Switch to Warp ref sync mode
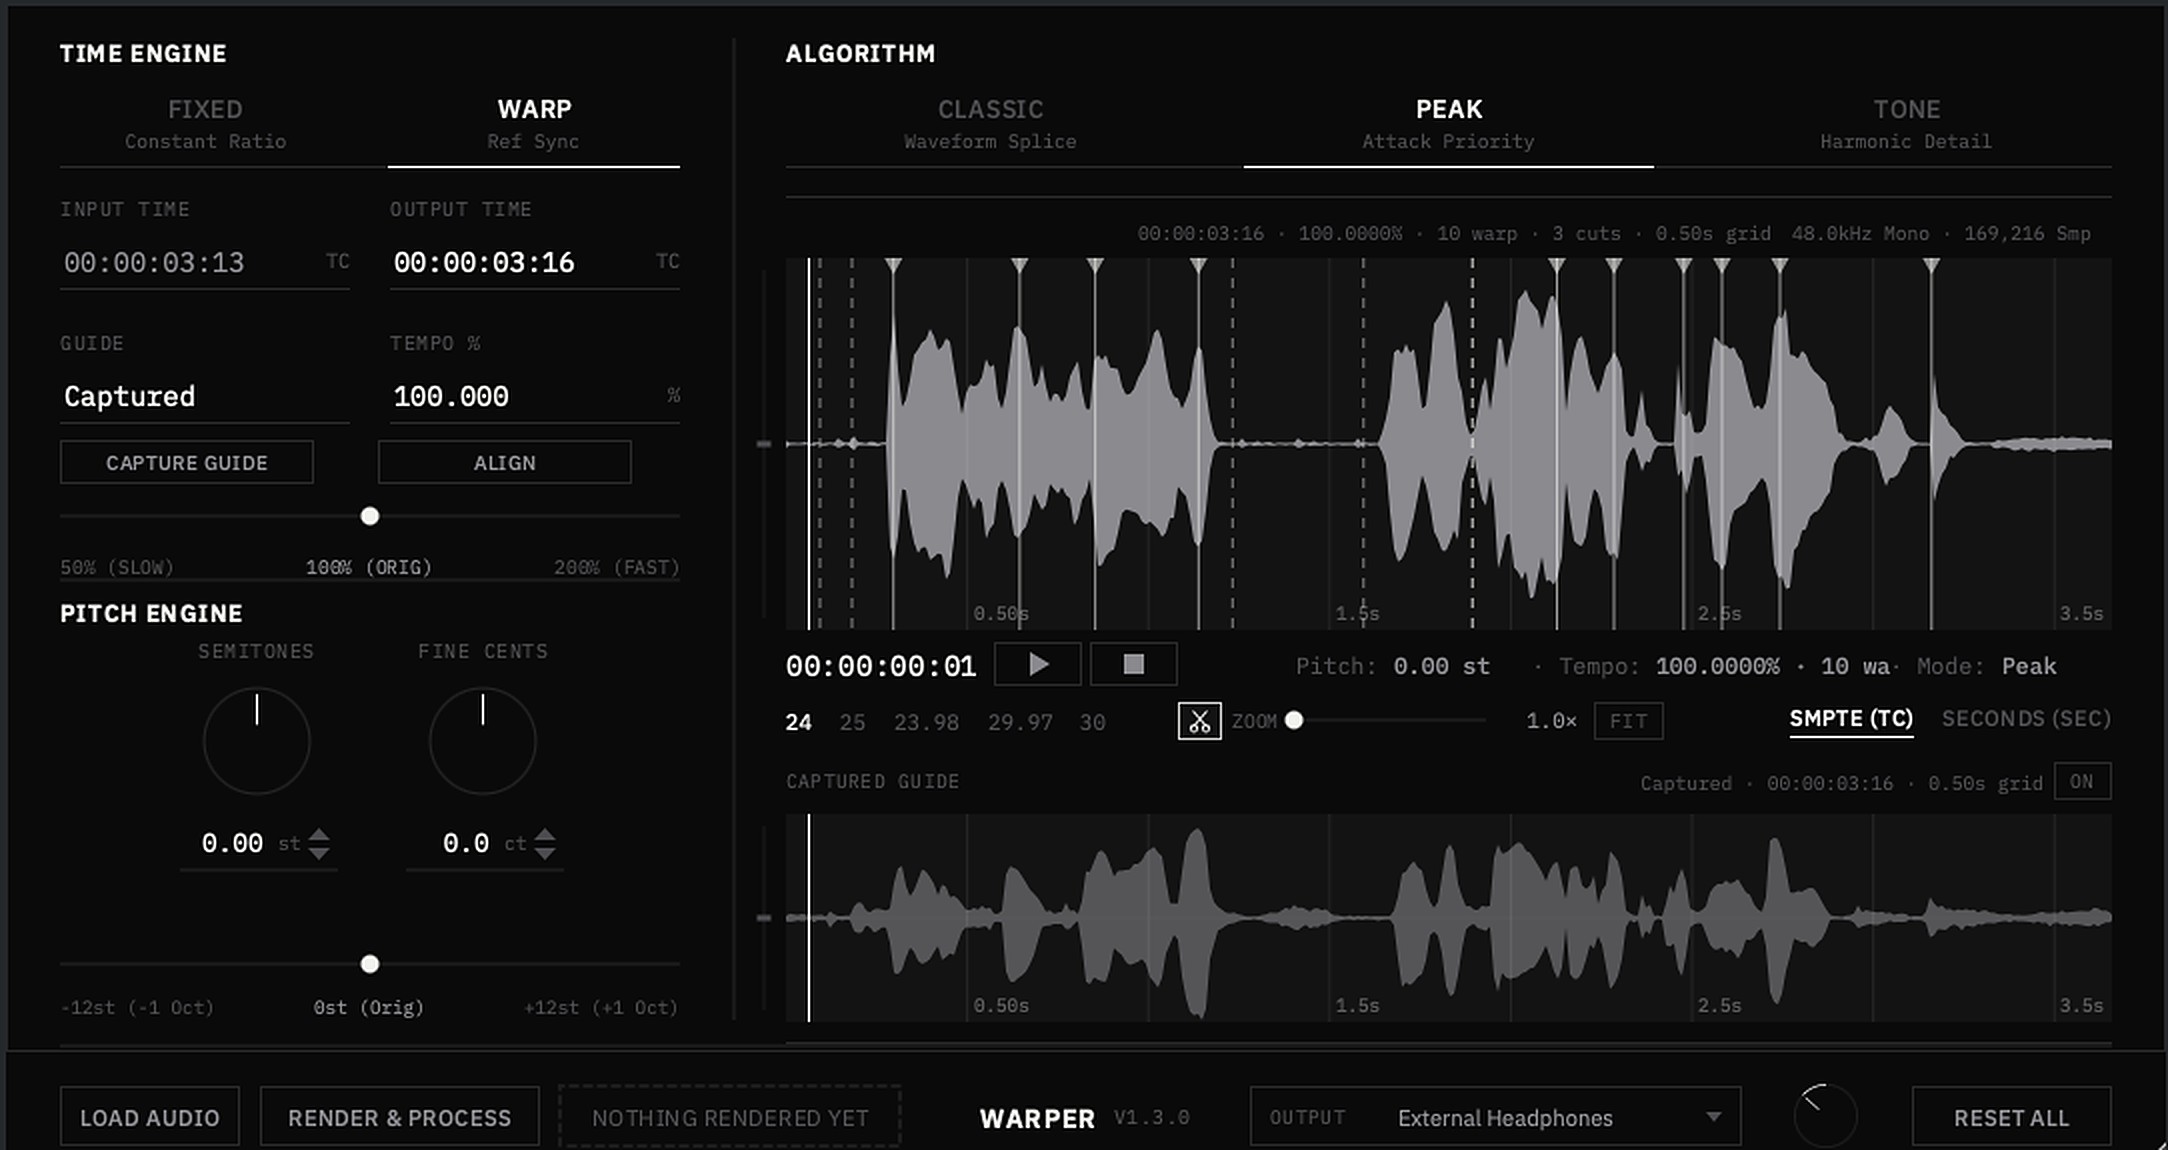Screen dimensions: 2168x1150 click(x=534, y=124)
